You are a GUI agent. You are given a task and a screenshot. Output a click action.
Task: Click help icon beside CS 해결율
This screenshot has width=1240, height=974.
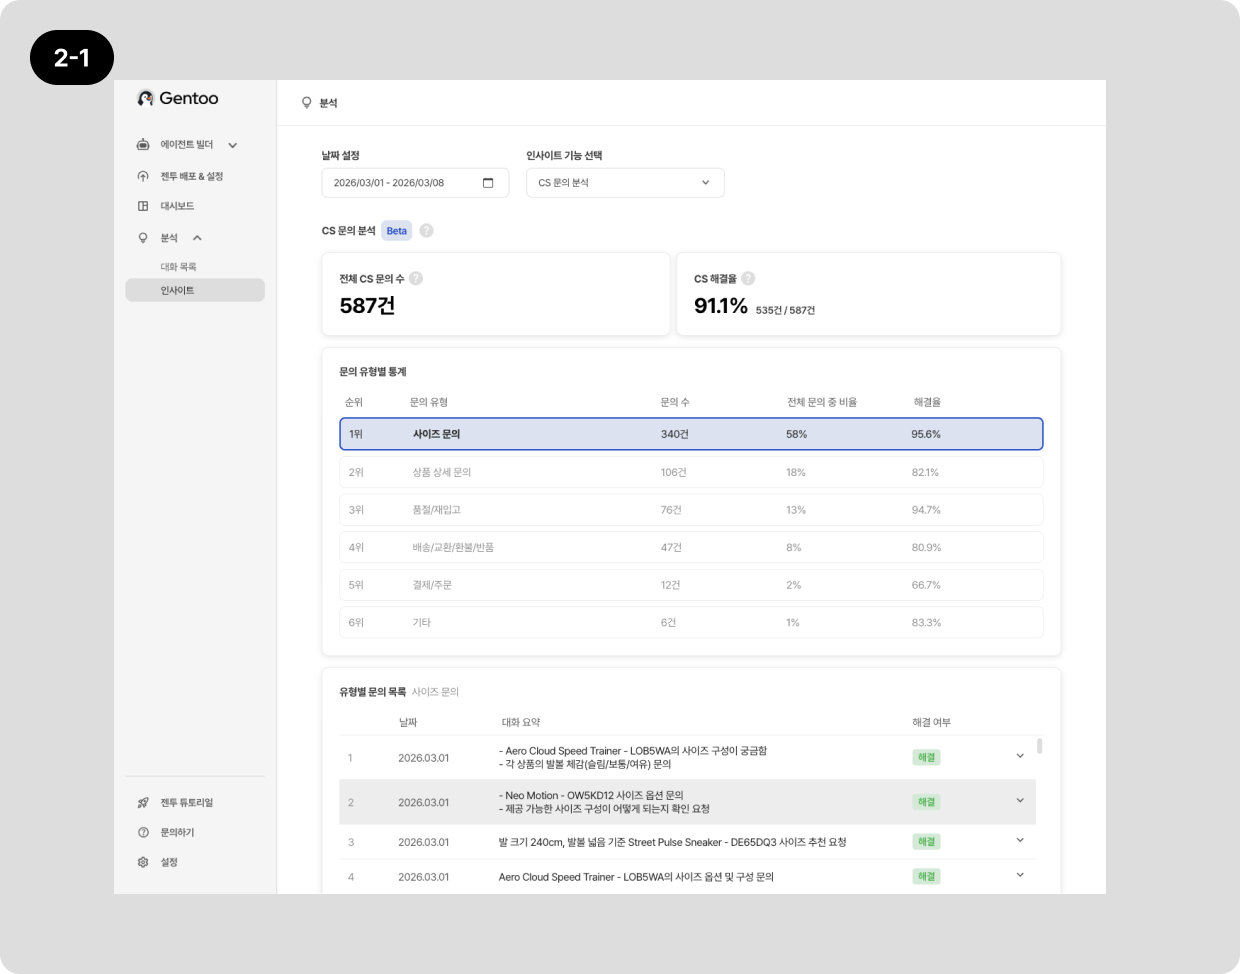tap(748, 279)
